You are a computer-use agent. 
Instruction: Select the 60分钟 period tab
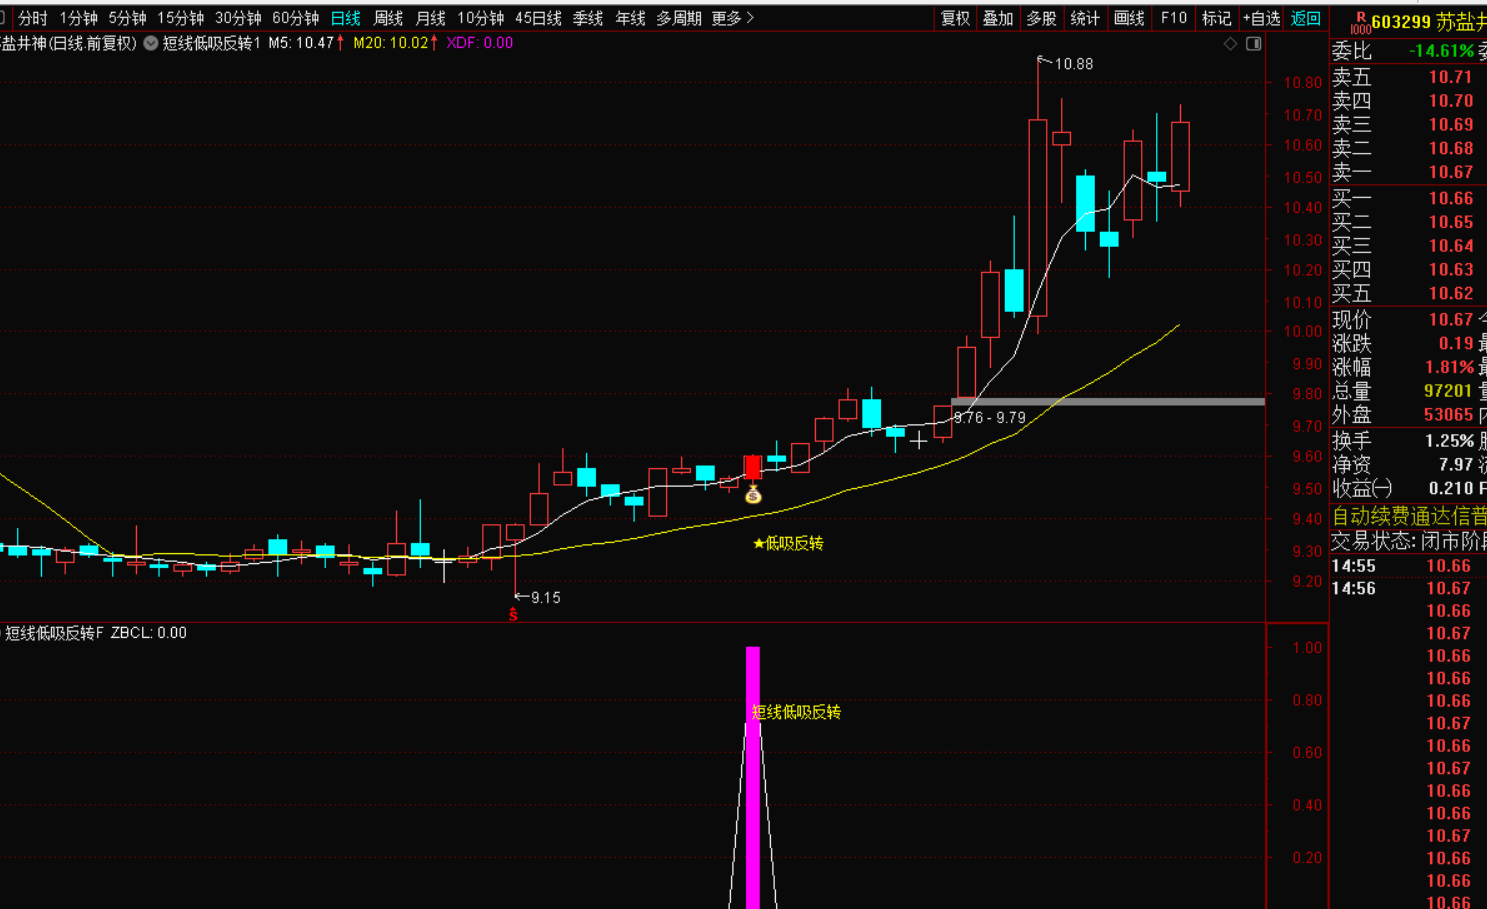pyautogui.click(x=295, y=18)
